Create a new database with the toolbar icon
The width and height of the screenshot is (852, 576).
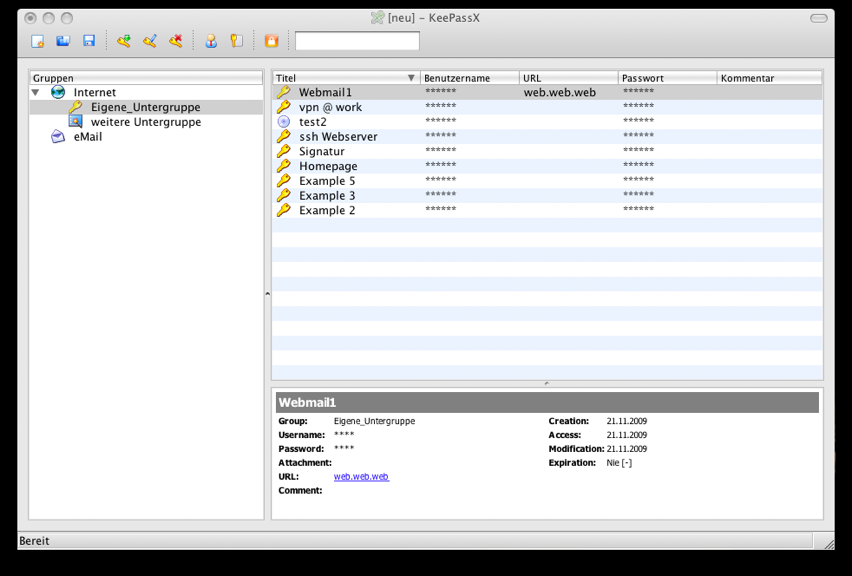coord(37,41)
